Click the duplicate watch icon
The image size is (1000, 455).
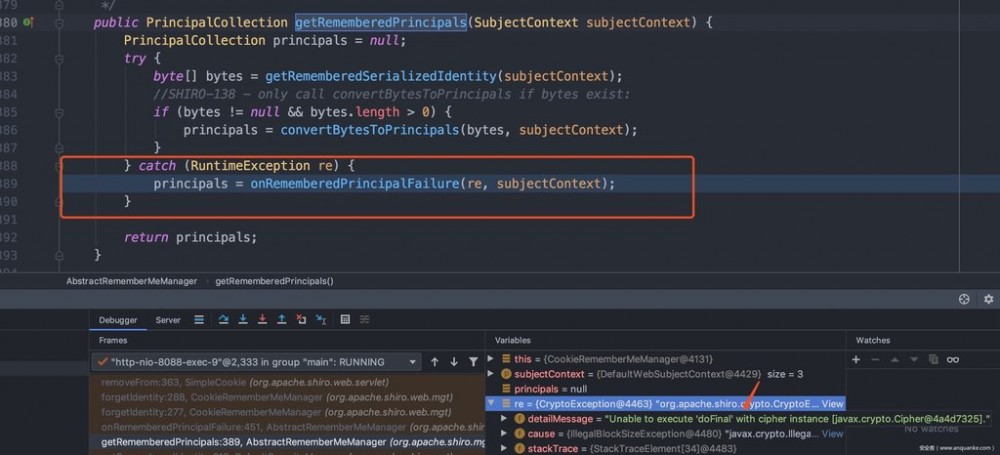(x=934, y=359)
